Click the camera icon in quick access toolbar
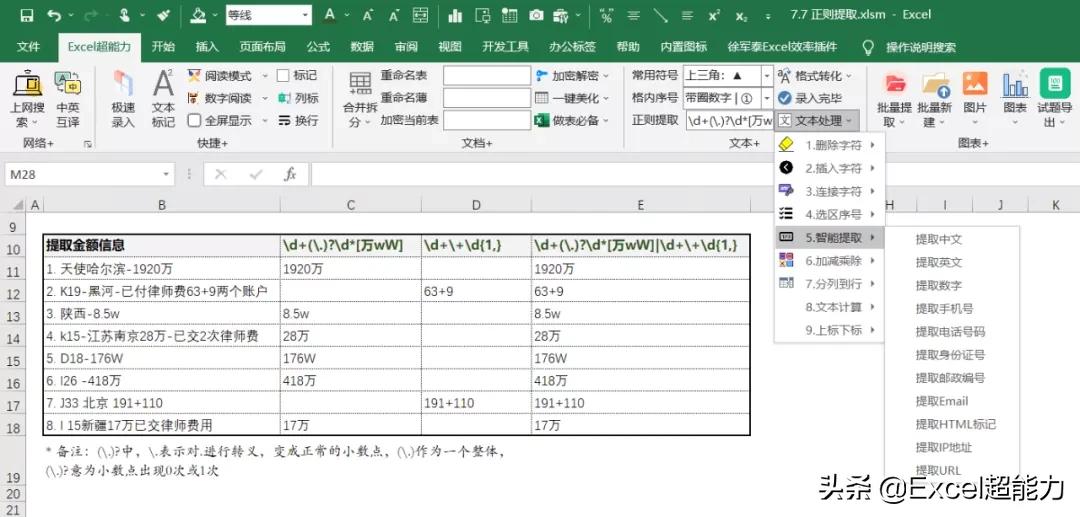Screen dimensions: 1080x517 pos(537,15)
